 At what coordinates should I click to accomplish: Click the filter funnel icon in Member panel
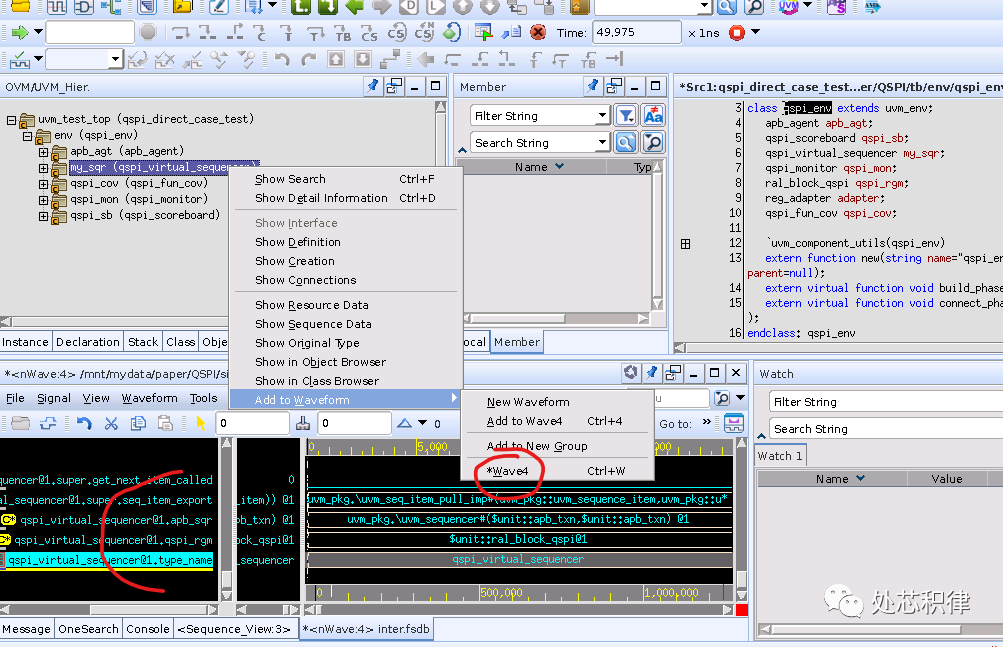[626, 116]
